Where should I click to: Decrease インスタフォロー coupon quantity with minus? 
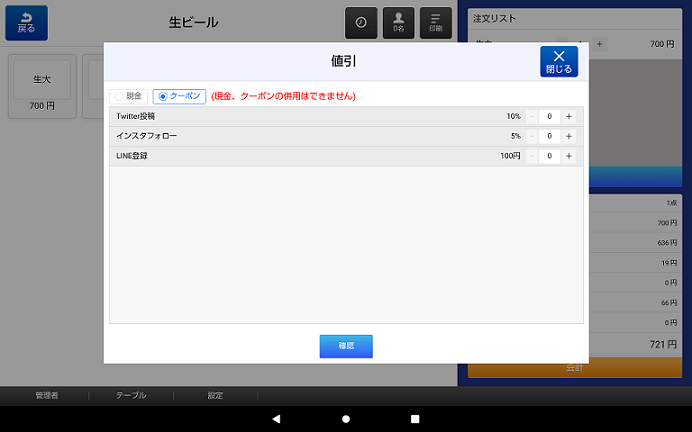[x=531, y=136]
